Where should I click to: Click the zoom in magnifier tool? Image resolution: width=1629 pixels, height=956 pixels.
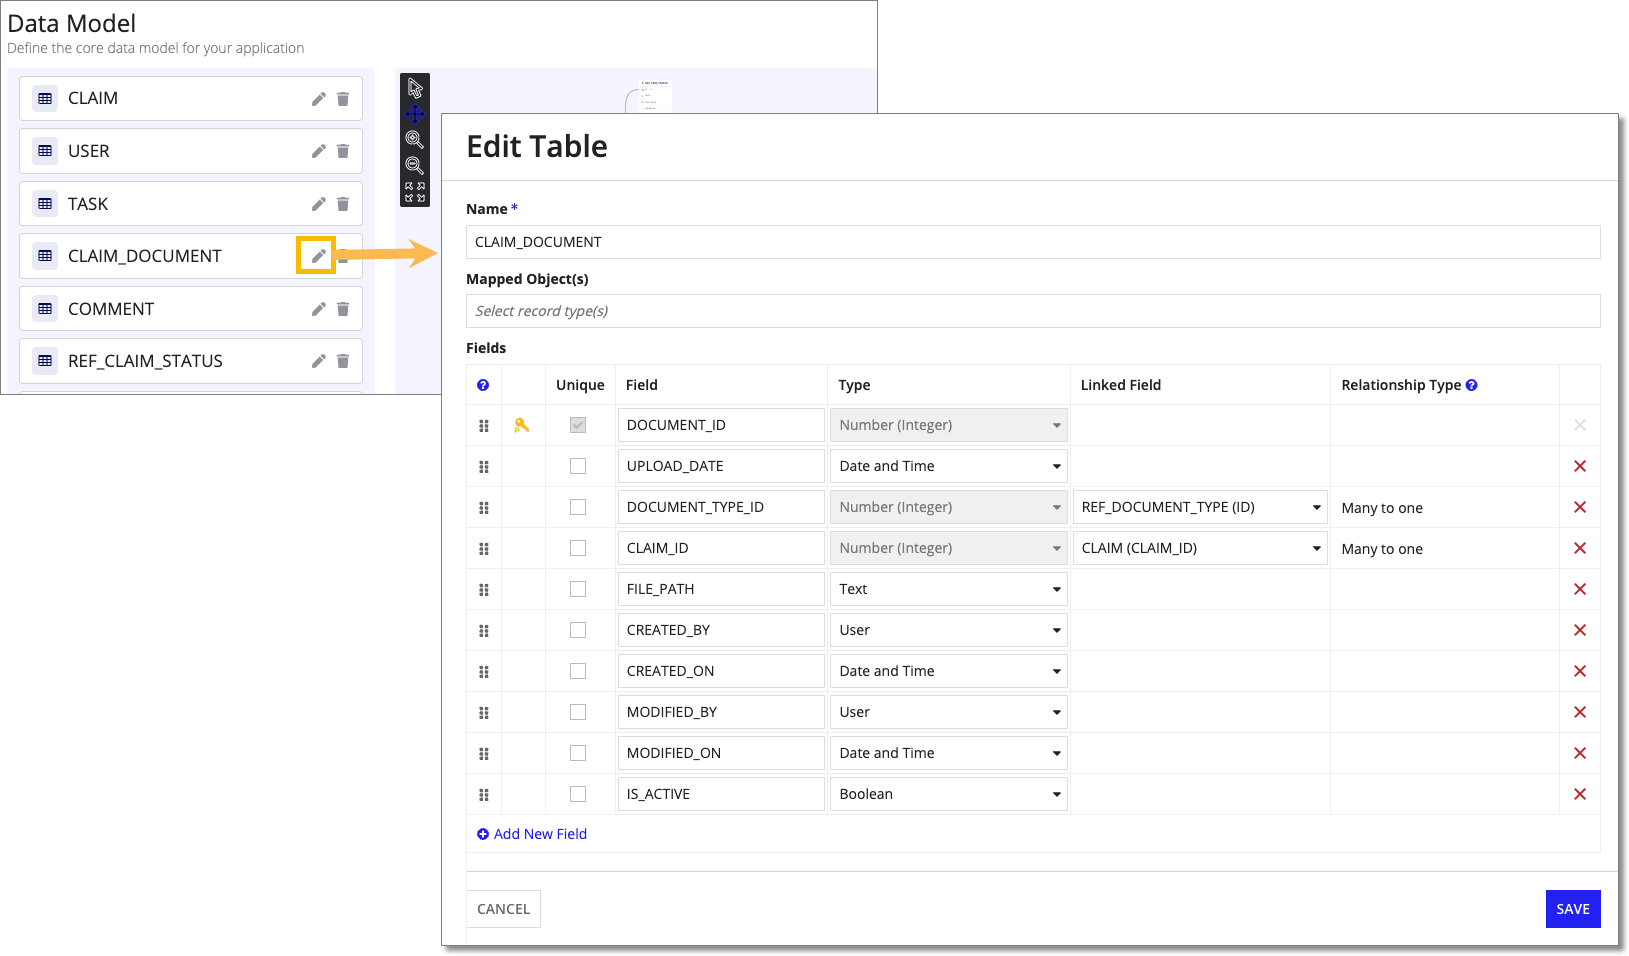coord(415,140)
